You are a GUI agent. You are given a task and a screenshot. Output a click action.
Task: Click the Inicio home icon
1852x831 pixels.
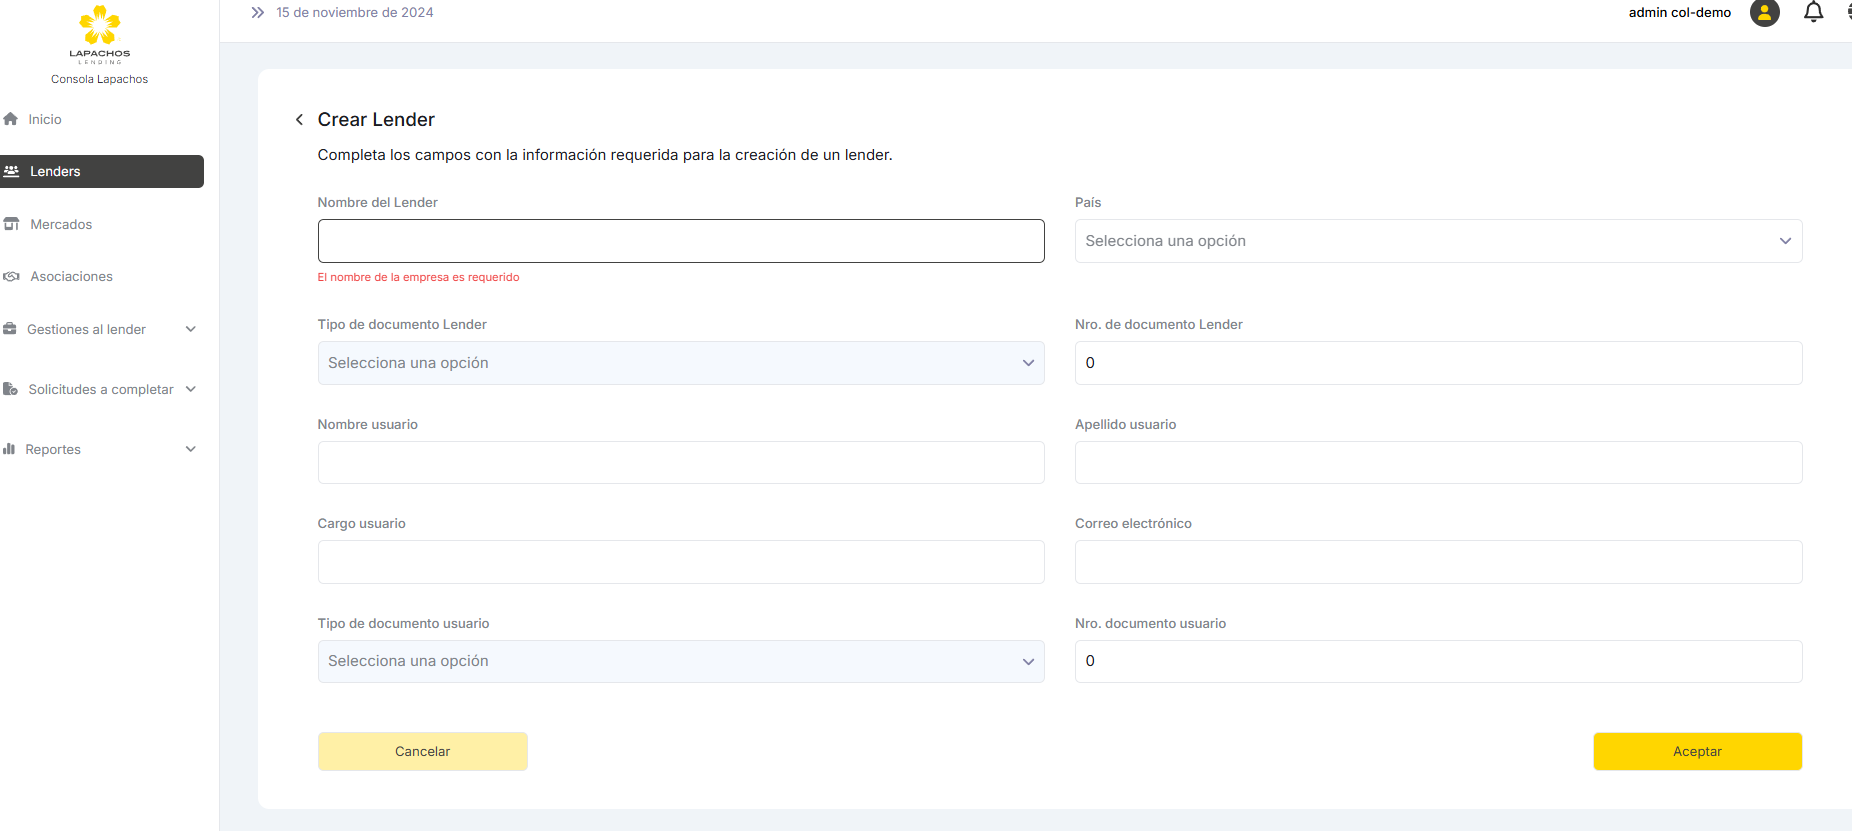(x=11, y=119)
